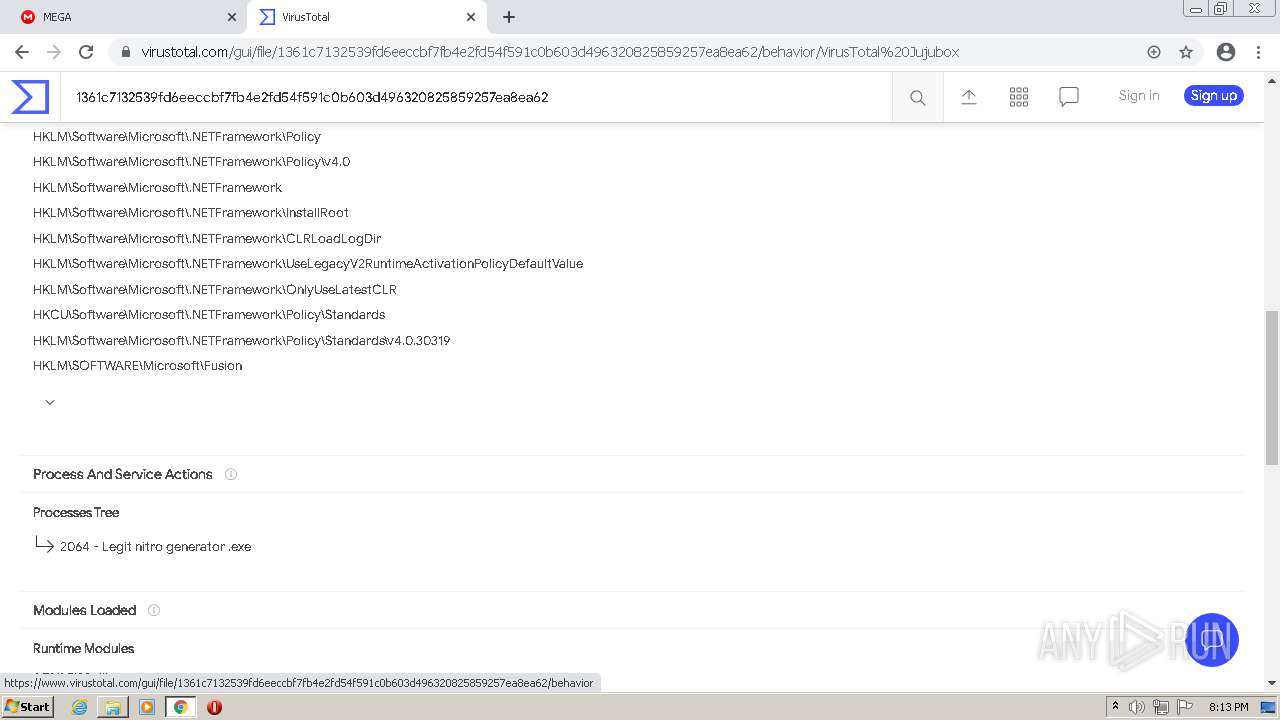
Task: Click the network tray icon
Action: [1161, 707]
